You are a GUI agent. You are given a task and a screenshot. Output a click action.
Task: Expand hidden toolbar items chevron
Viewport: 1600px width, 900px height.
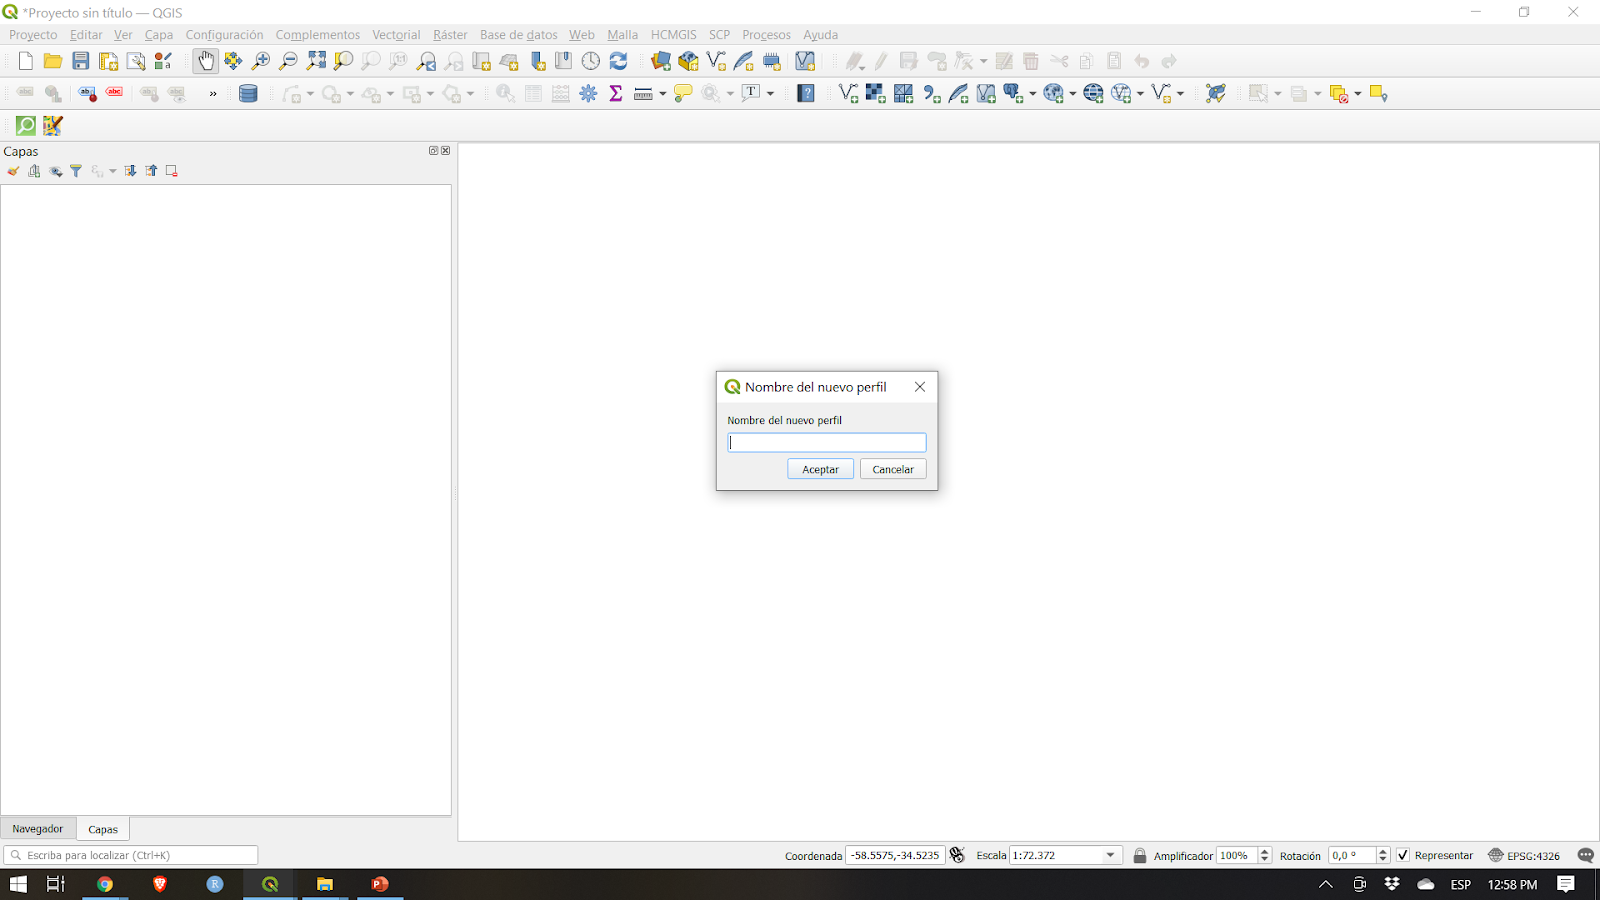[x=212, y=94]
